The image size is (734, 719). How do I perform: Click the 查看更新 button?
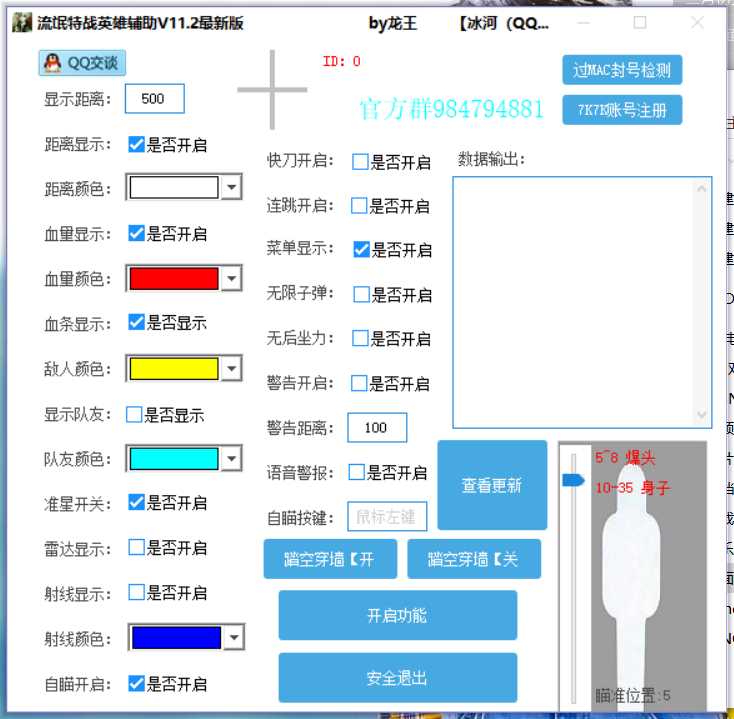[x=492, y=485]
